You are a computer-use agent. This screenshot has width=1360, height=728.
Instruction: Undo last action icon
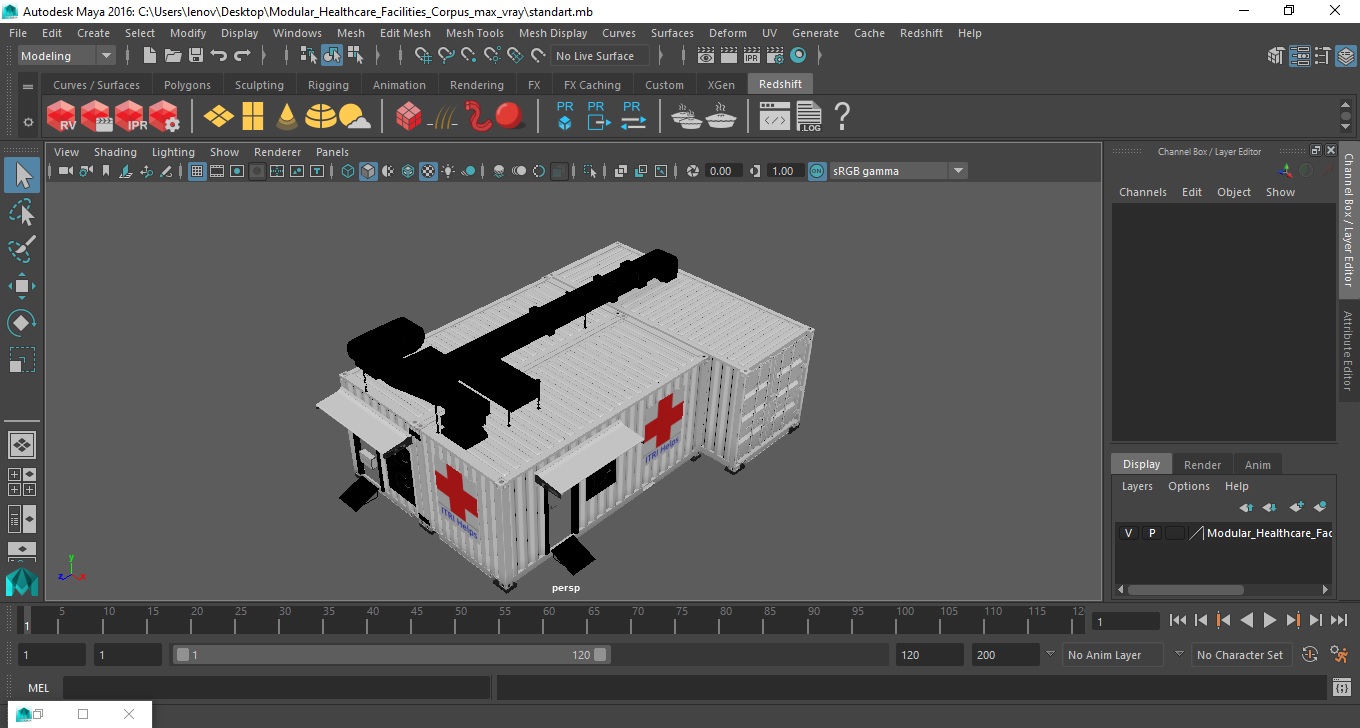pyautogui.click(x=219, y=56)
